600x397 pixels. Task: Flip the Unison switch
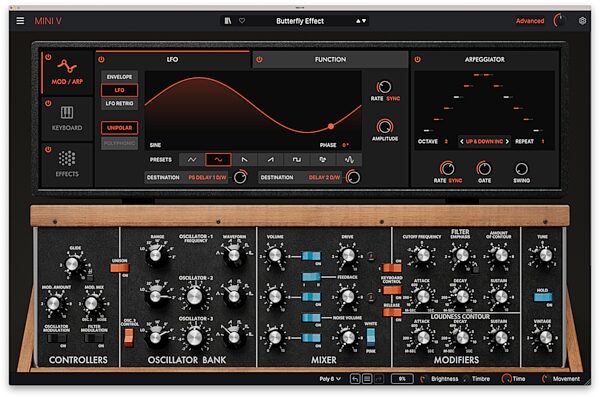119,268
